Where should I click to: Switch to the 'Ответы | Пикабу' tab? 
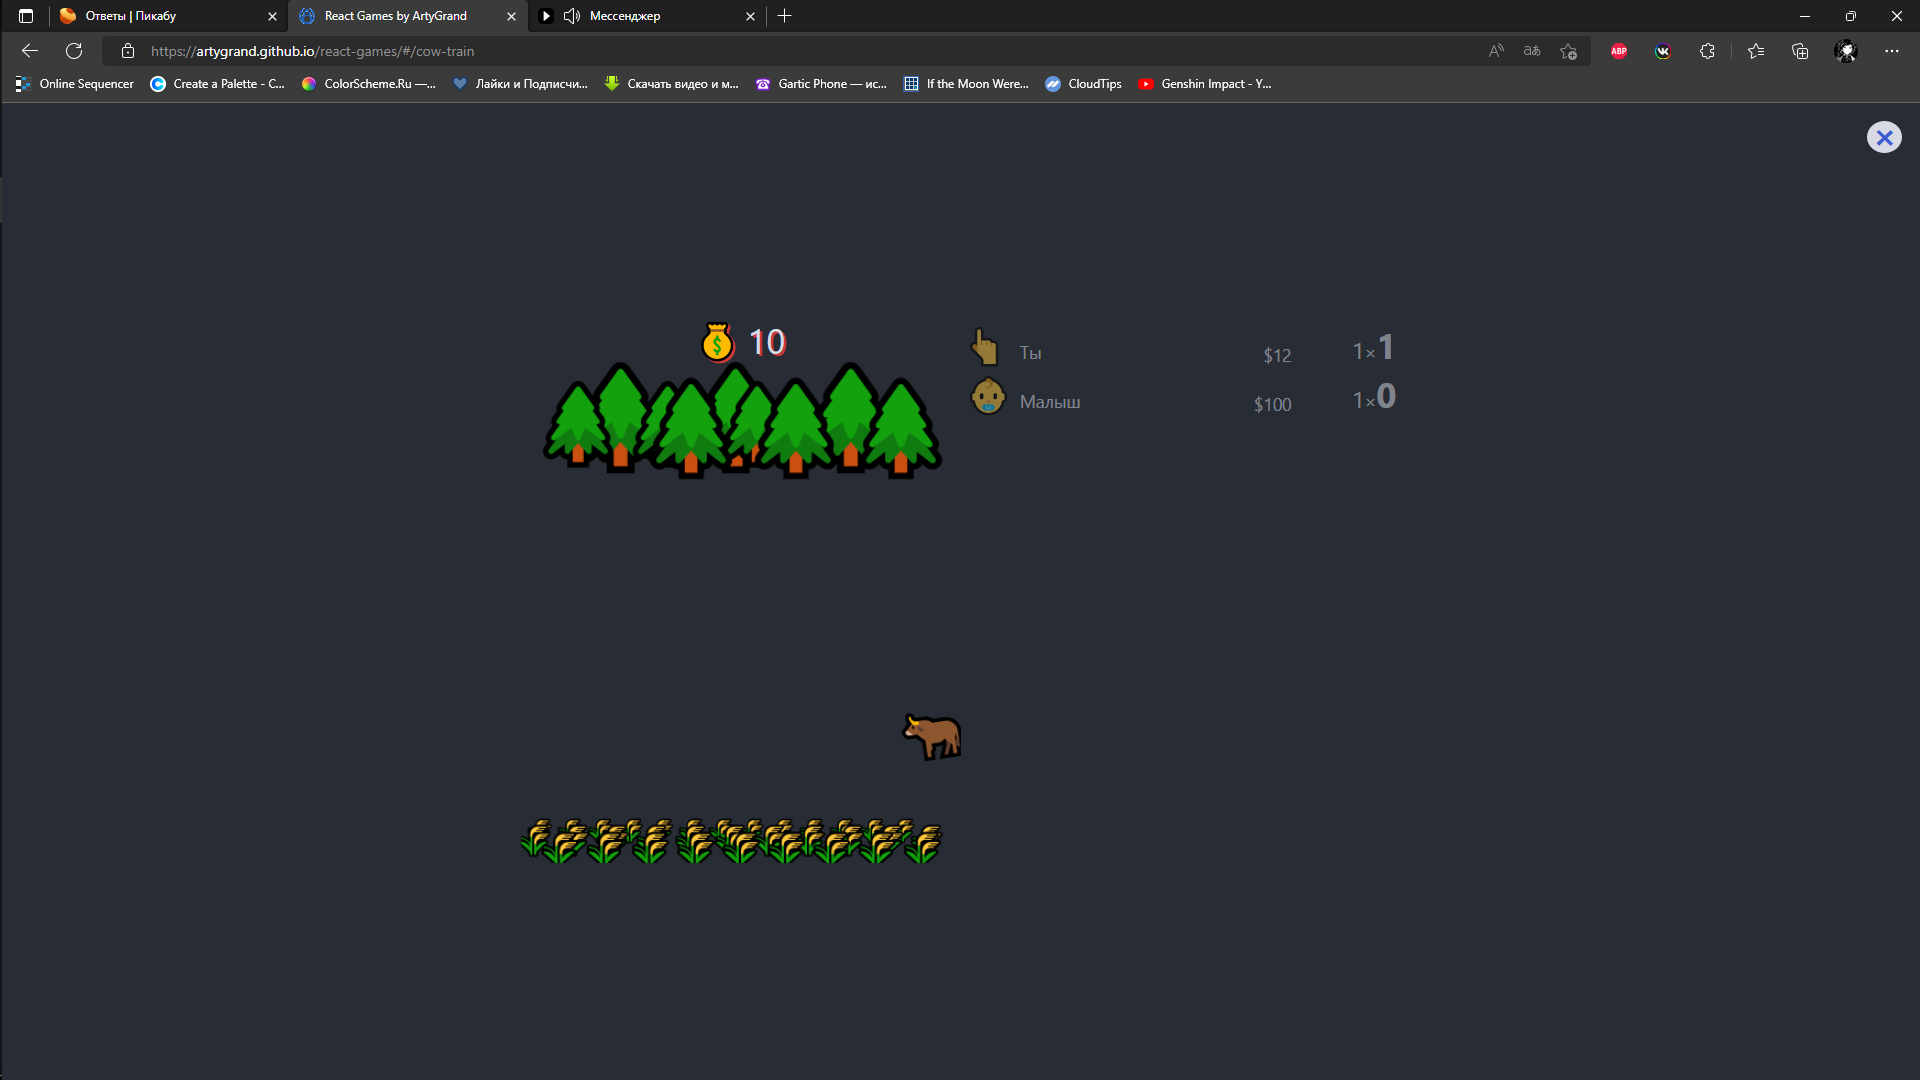click(160, 16)
